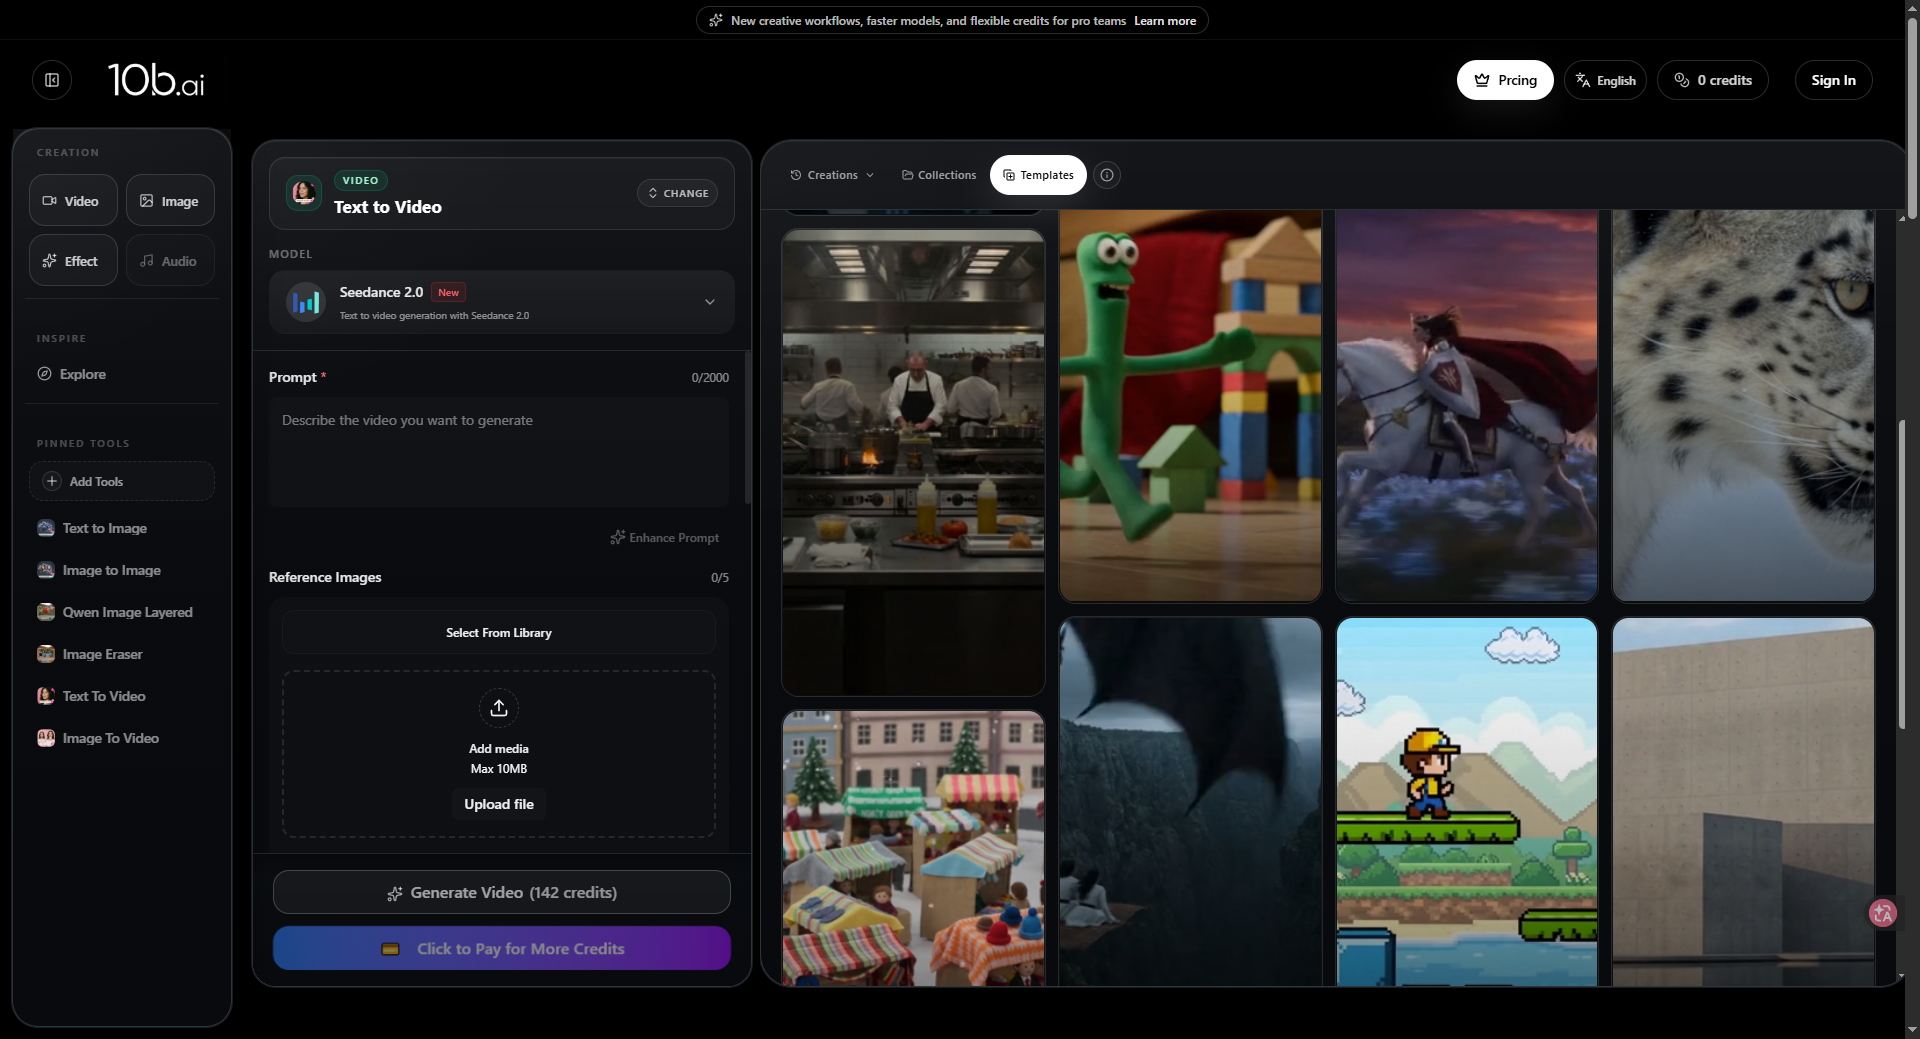Switch to the Collections tab
The image size is (1920, 1039).
coord(939,175)
